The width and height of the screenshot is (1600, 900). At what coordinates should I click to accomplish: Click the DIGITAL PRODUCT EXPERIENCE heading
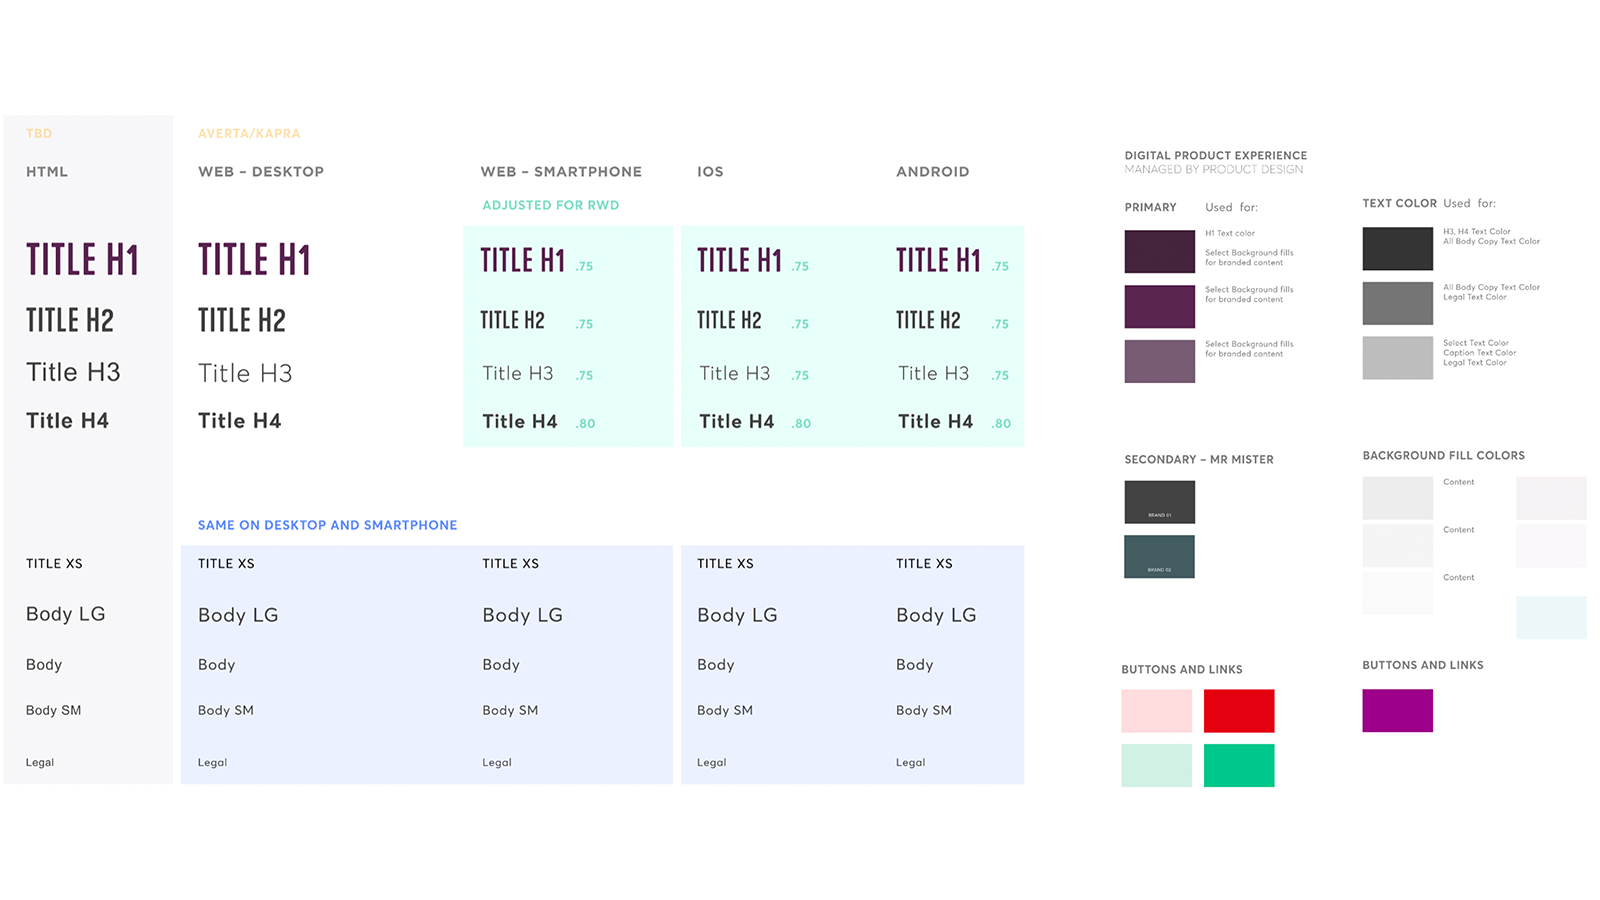point(1215,156)
